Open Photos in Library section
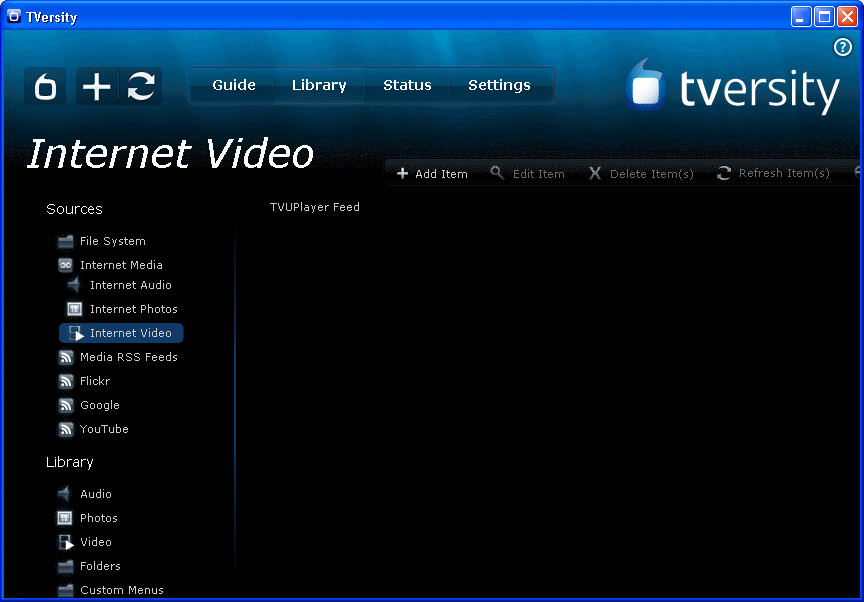Viewport: 864px width, 602px height. (x=99, y=518)
